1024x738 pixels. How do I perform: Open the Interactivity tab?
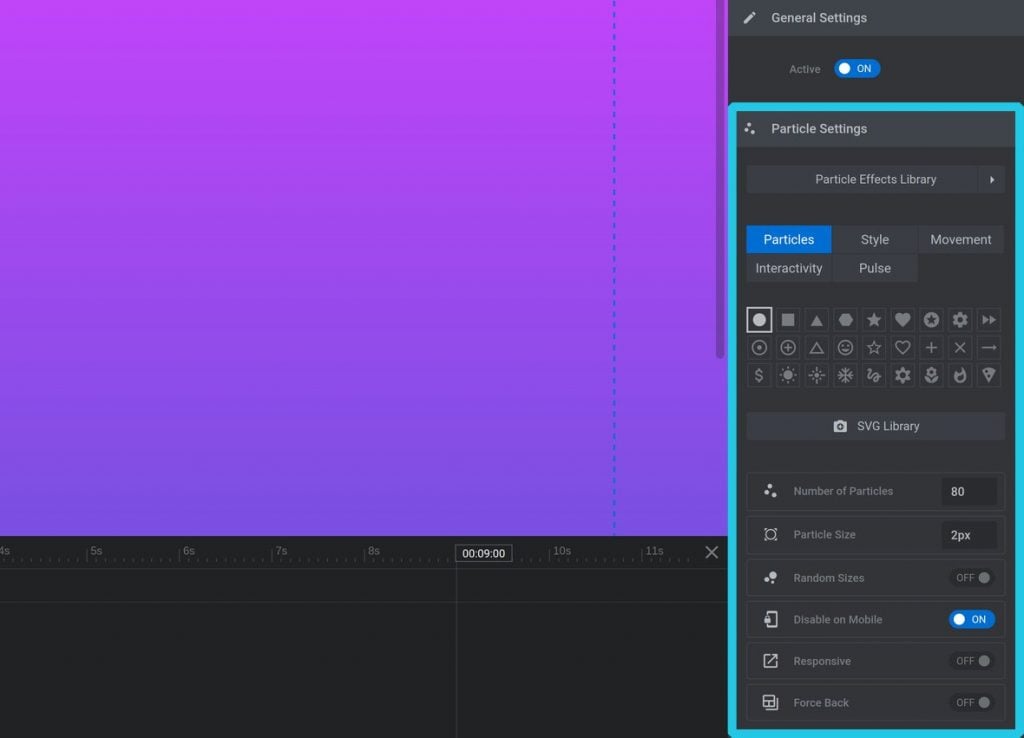click(788, 268)
